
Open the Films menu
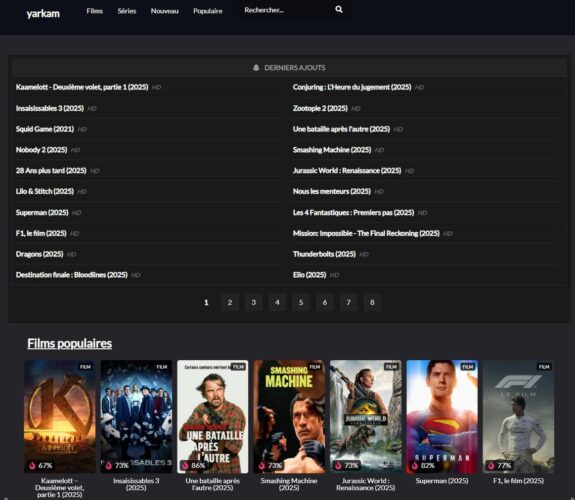[95, 11]
